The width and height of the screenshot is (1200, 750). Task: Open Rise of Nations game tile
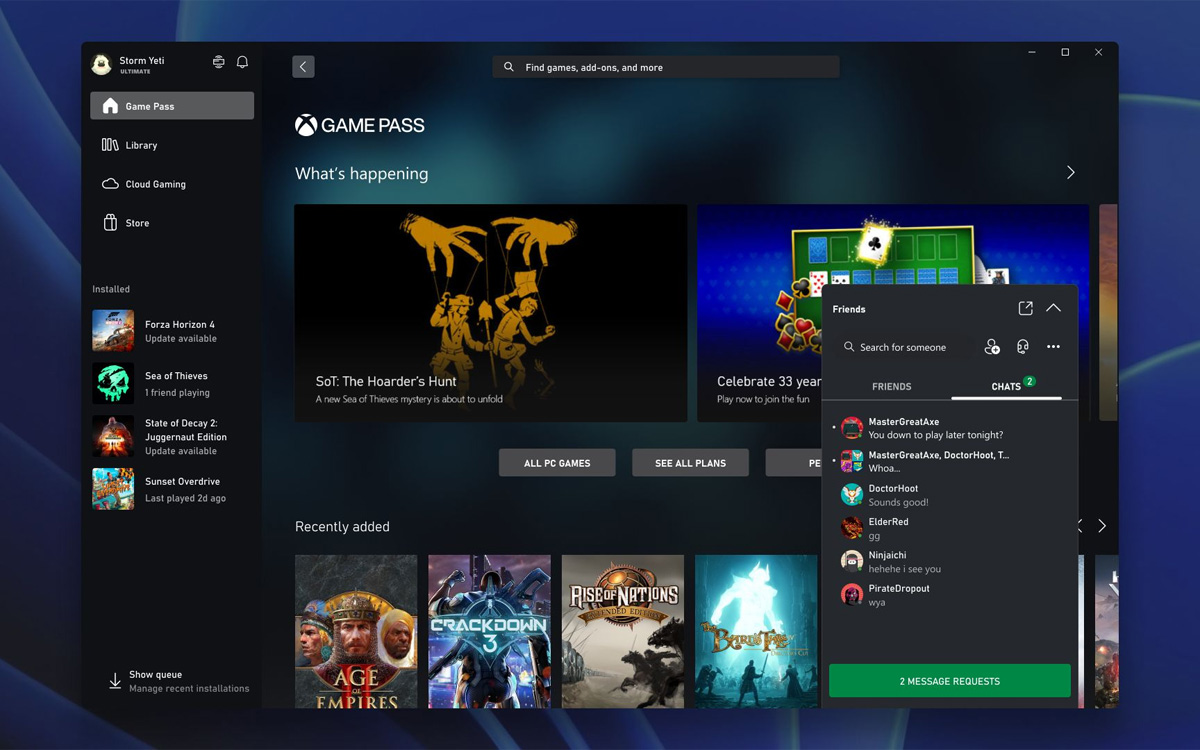click(x=623, y=631)
